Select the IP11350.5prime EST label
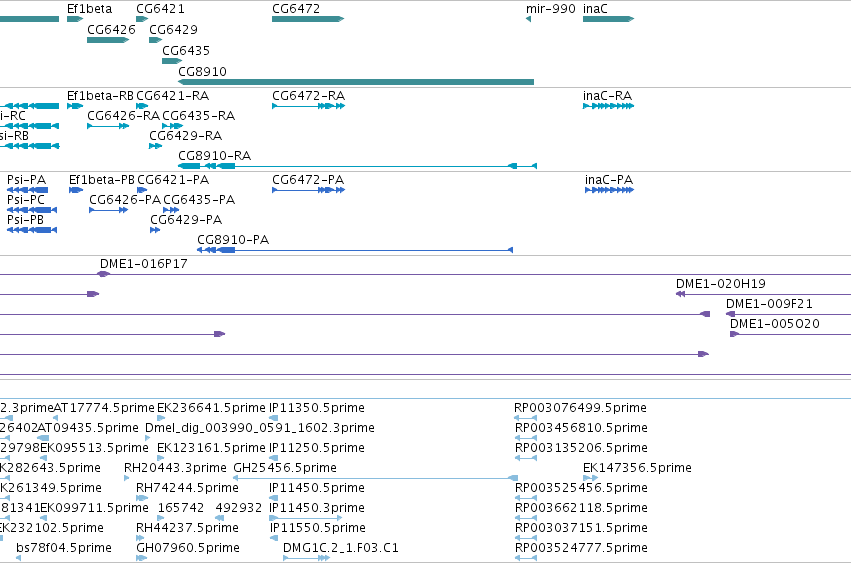Image resolution: width=851 pixels, height=563 pixels. point(317,408)
